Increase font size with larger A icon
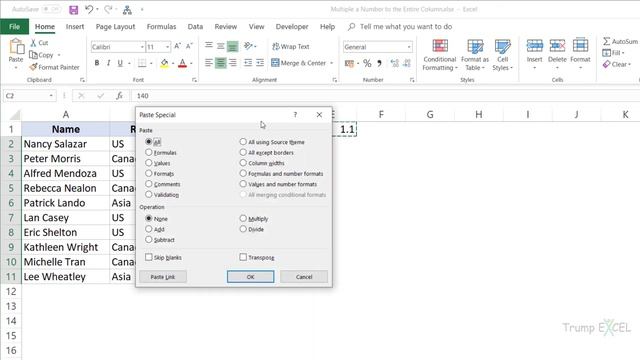Viewport: 640px width, 360px height. coord(177,47)
